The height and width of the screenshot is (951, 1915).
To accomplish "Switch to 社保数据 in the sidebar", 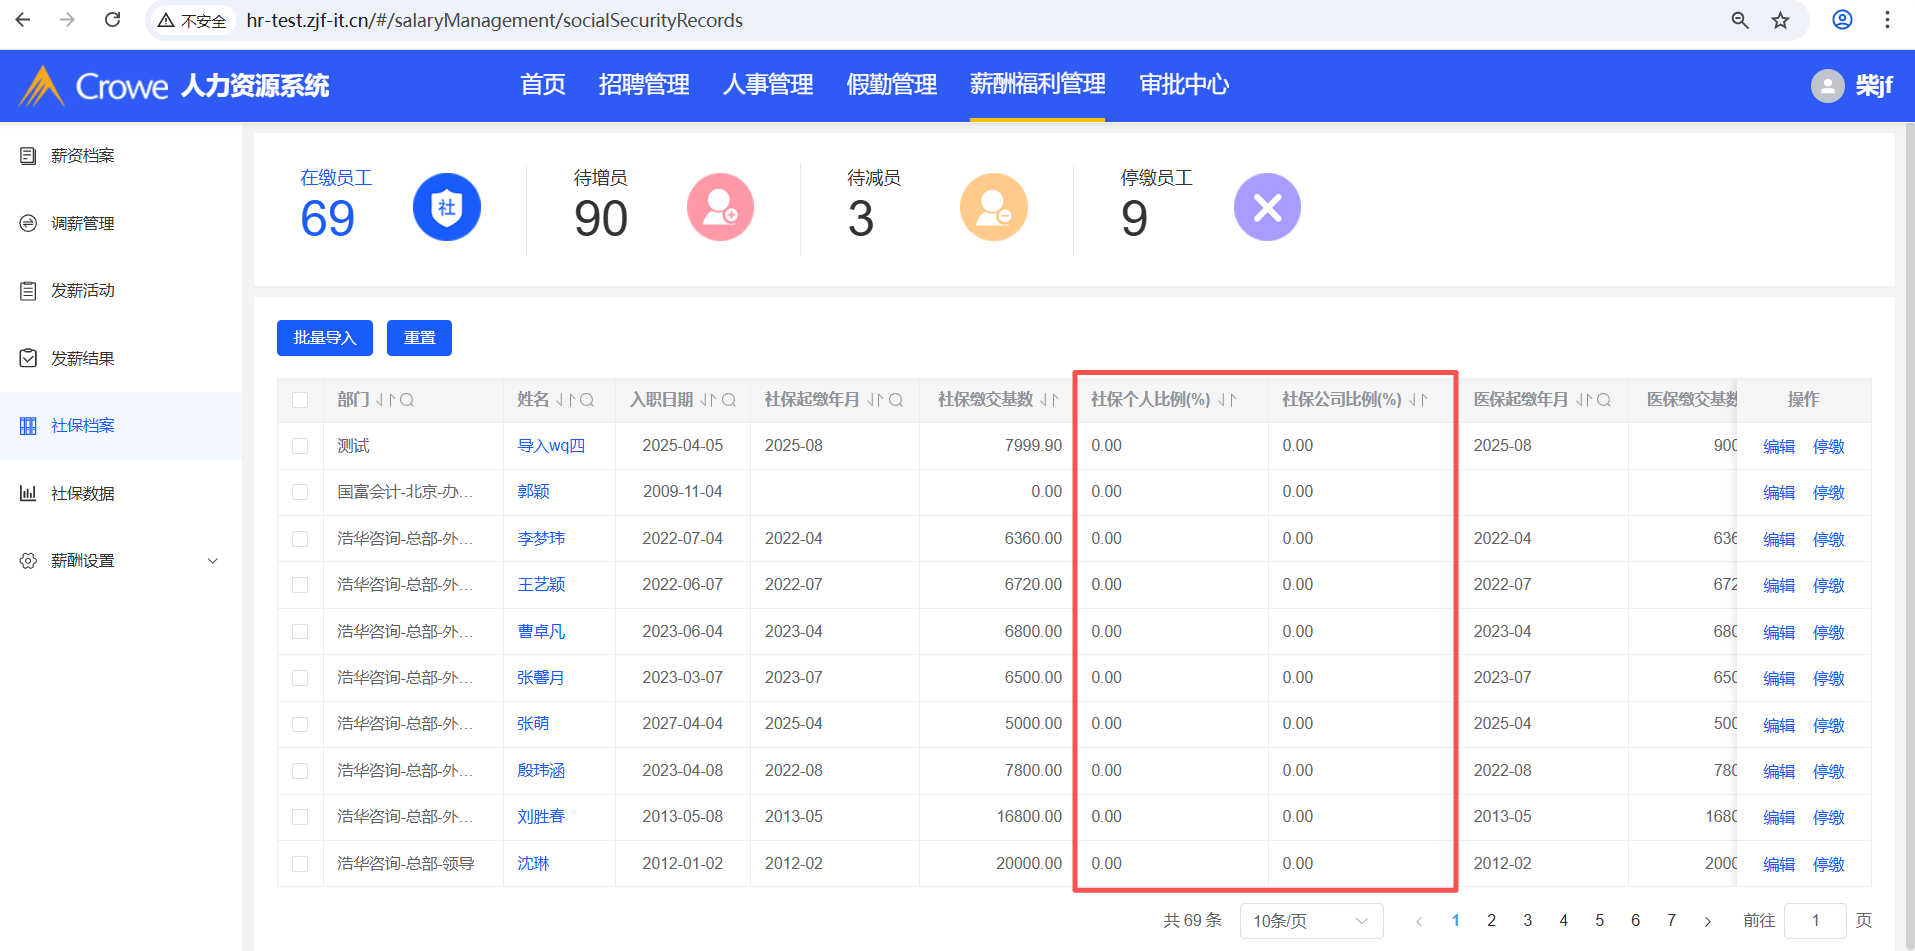I will [x=83, y=494].
